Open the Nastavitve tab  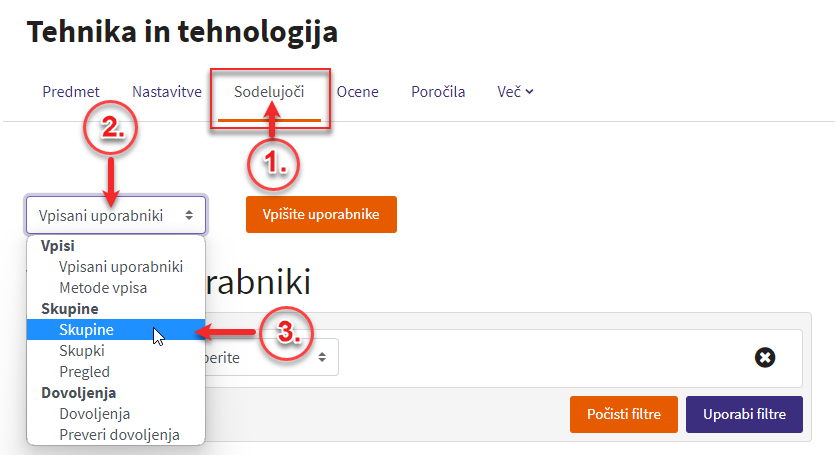167,92
